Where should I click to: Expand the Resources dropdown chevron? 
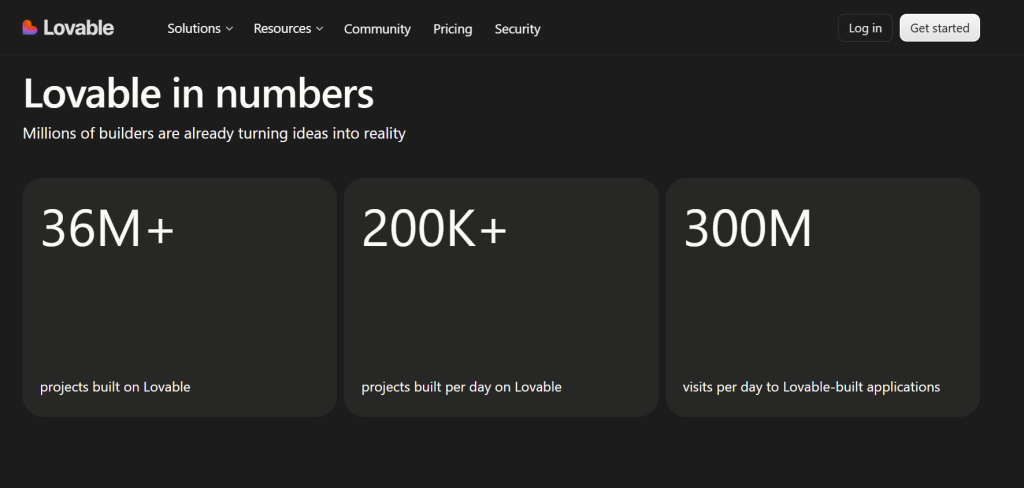coord(319,29)
